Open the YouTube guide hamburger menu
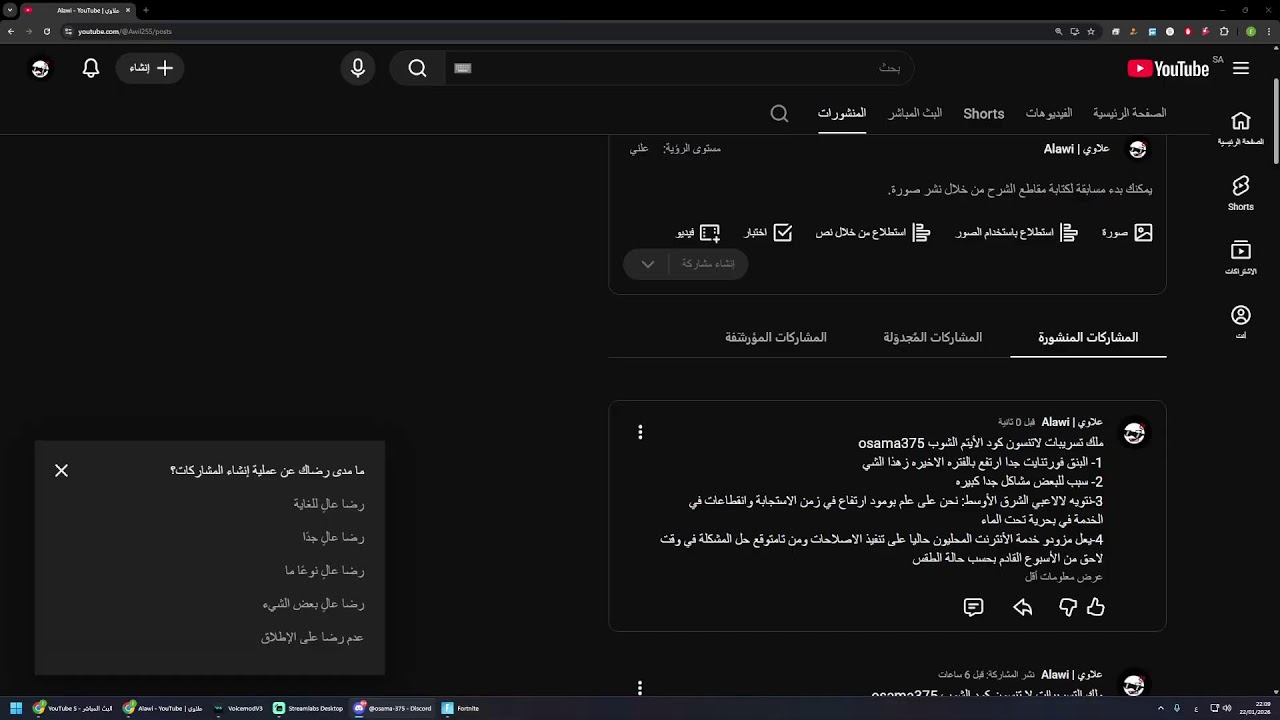 click(1241, 68)
